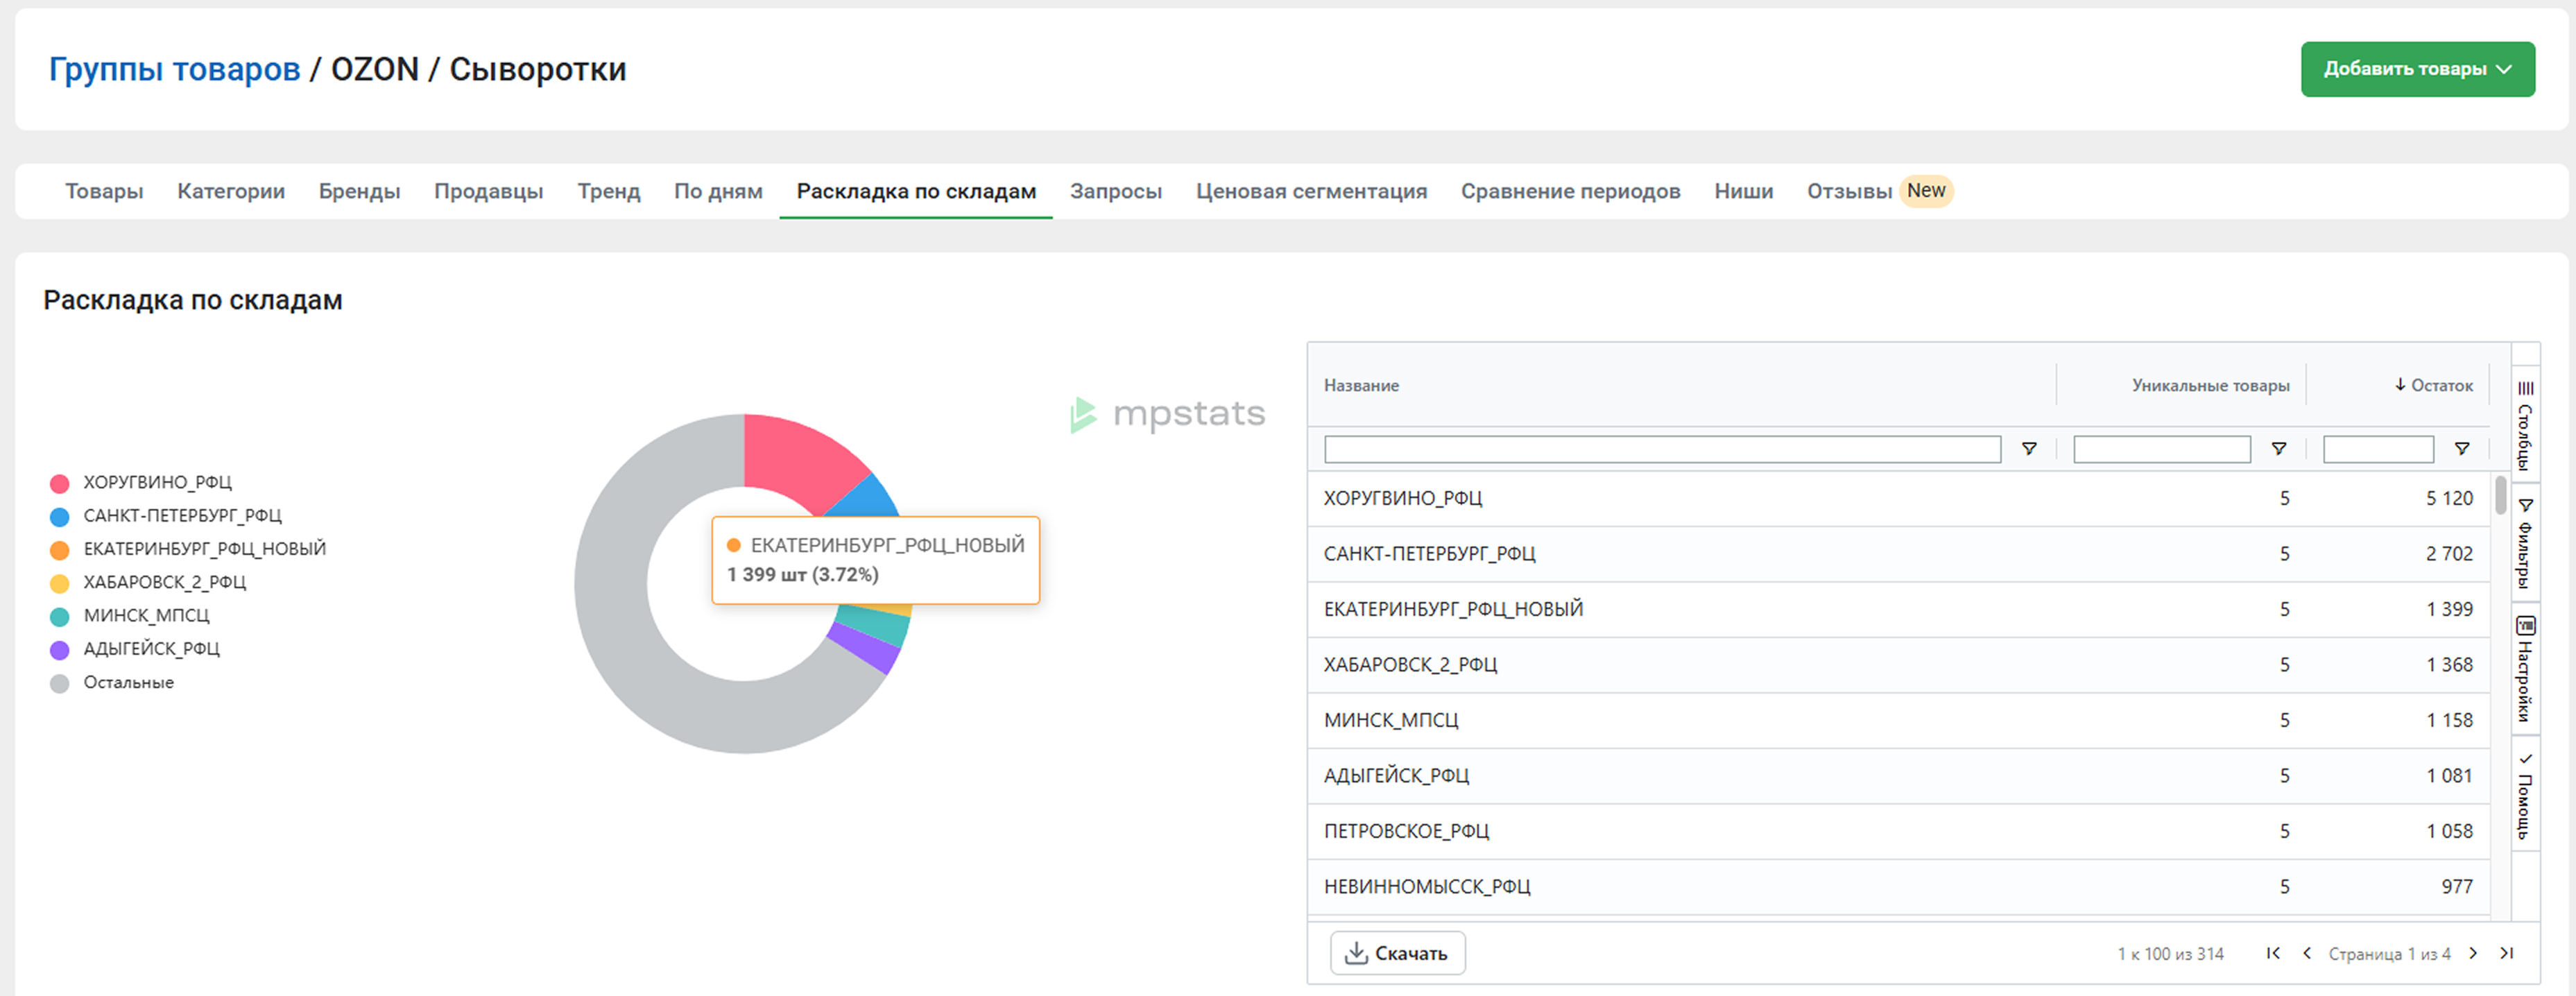Screen dimensions: 2576x996
Task: Click filter icon for Название column
Action: (x=2029, y=449)
